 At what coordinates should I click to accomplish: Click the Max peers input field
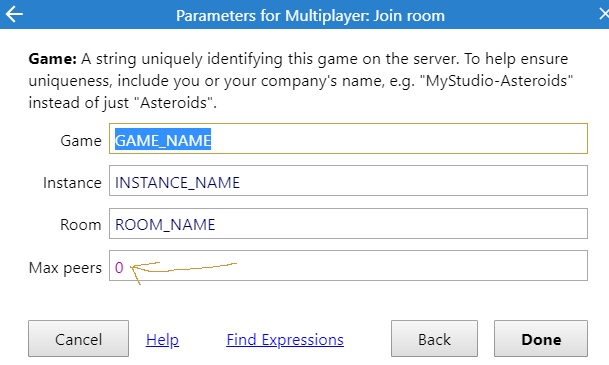[348, 266]
